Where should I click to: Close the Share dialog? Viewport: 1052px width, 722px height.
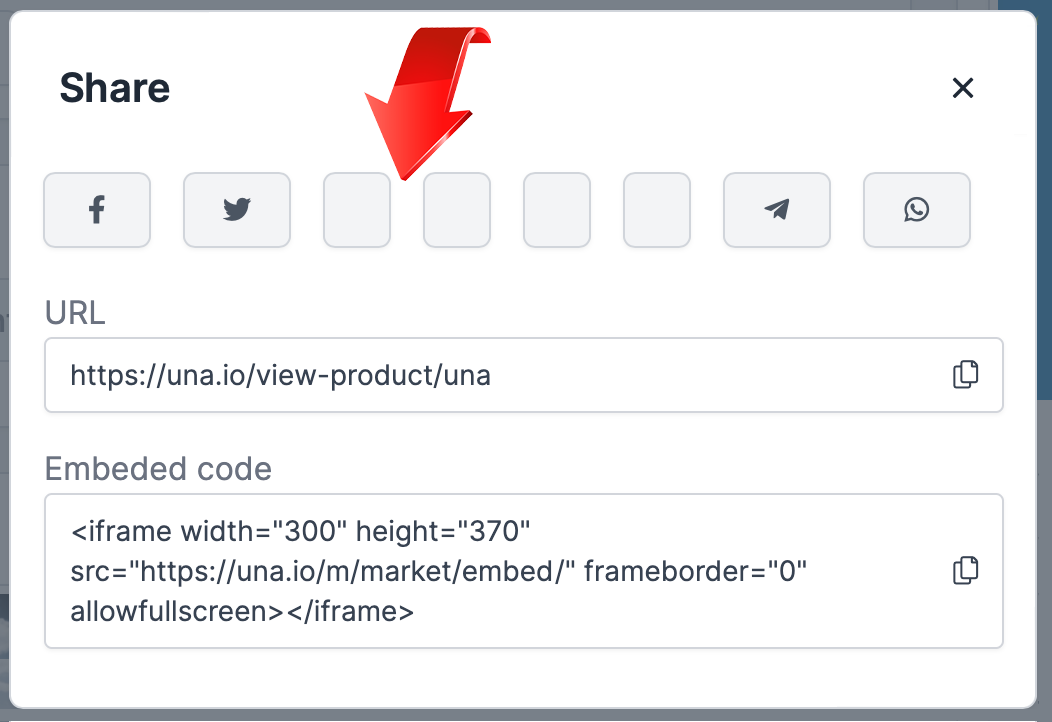[x=963, y=88]
